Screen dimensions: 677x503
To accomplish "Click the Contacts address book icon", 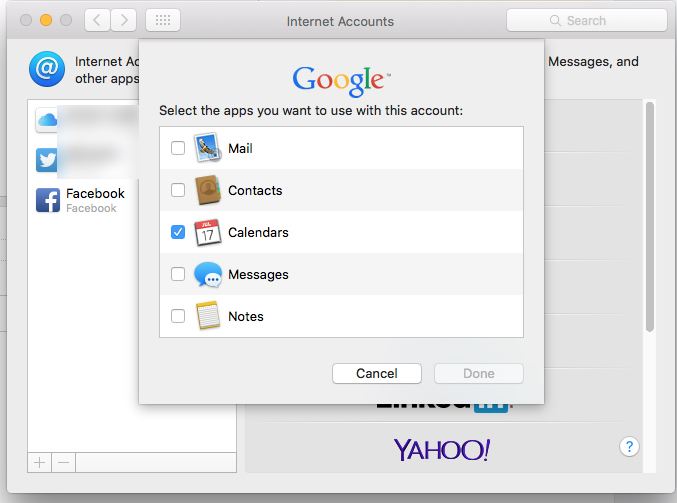I will tap(208, 190).
